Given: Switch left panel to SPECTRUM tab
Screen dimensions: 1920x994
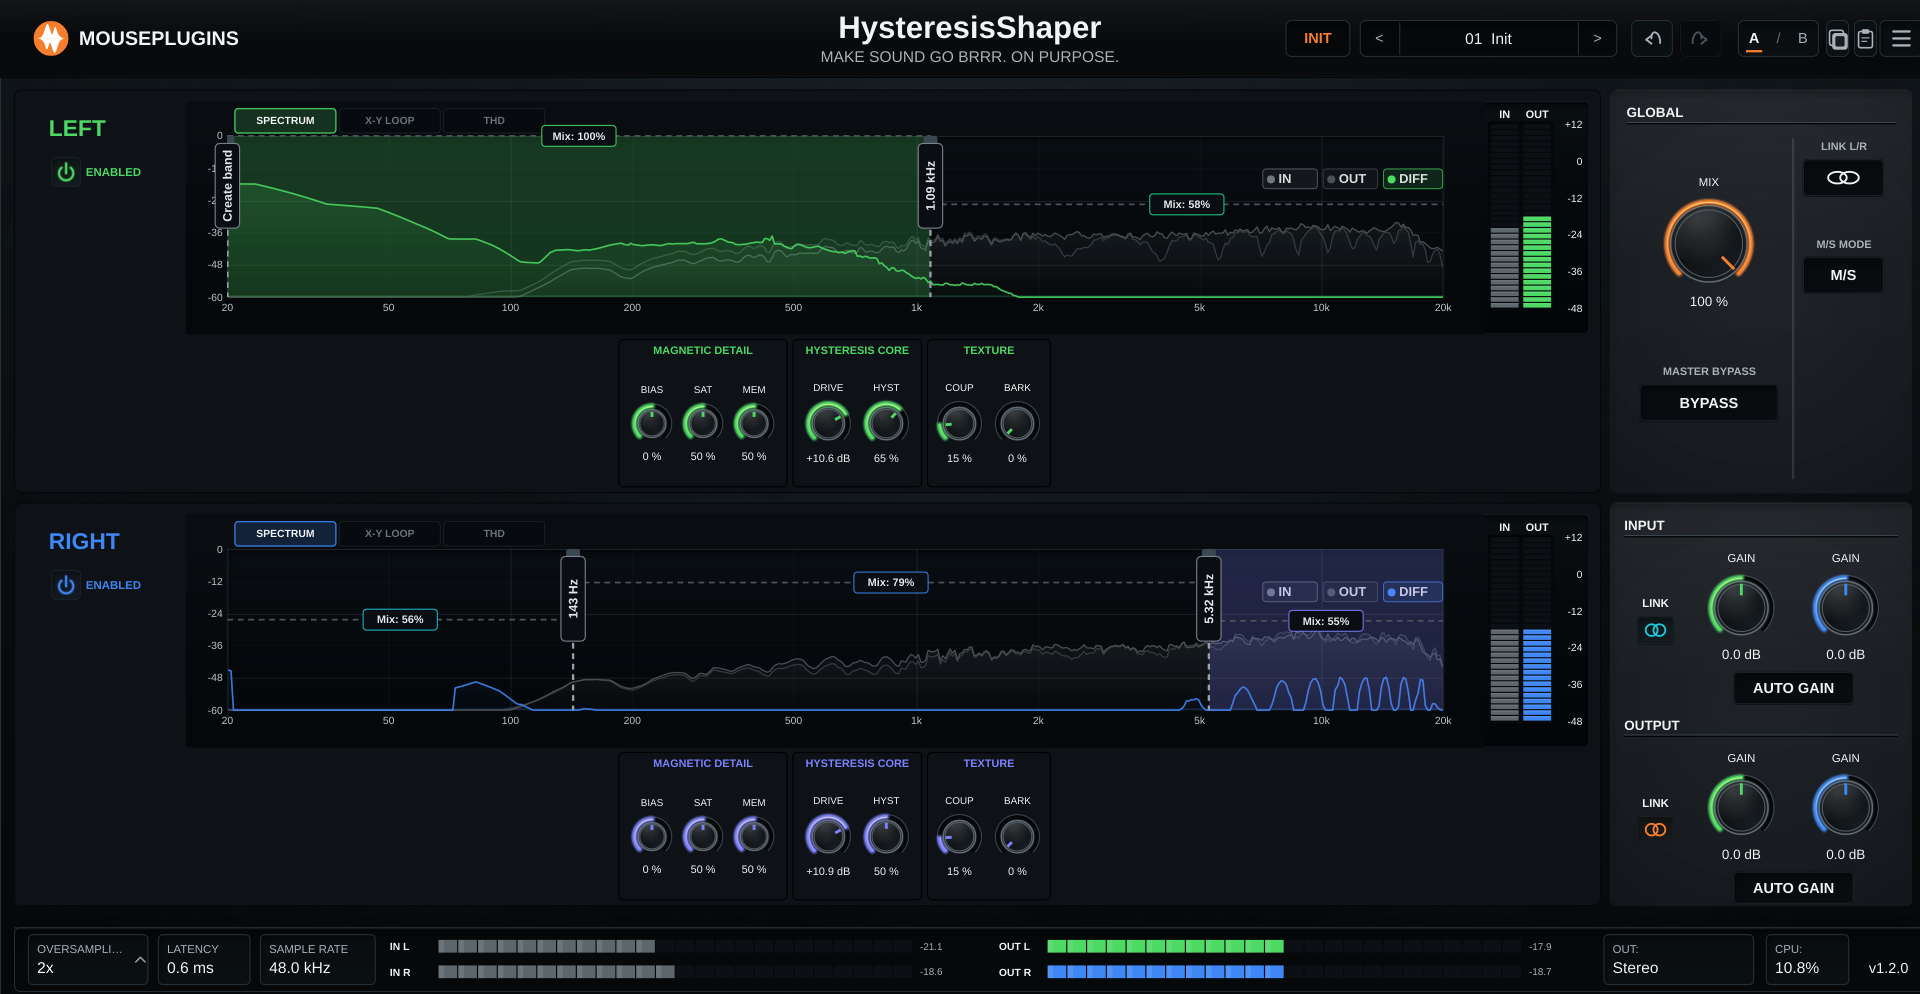Looking at the screenshot, I should (285, 120).
